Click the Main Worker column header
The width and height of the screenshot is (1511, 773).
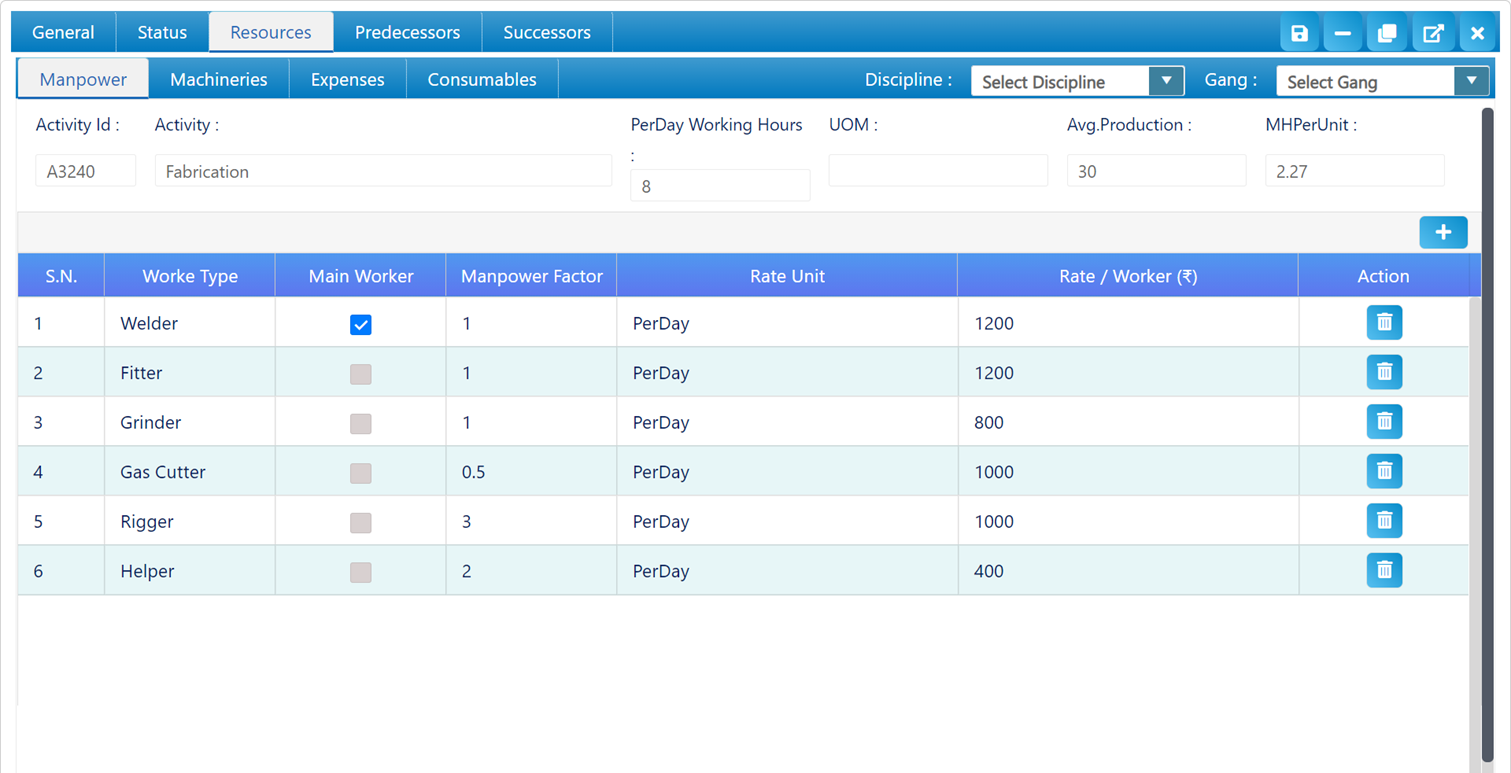(361, 276)
